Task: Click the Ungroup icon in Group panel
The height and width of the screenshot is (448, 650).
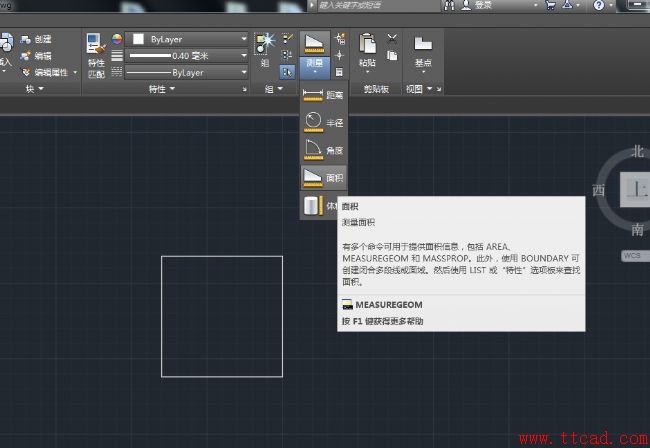Action: pyautogui.click(x=287, y=39)
